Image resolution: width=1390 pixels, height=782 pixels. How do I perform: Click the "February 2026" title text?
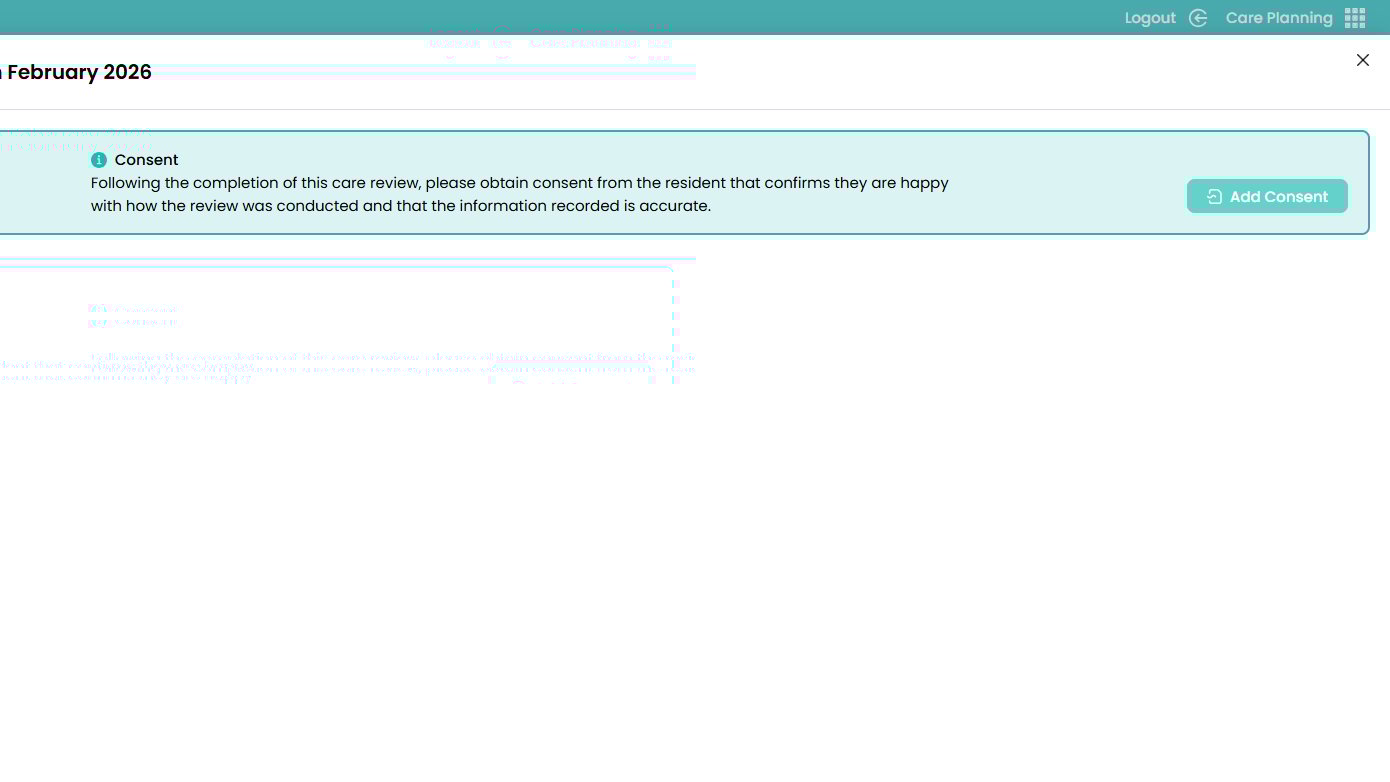[79, 72]
